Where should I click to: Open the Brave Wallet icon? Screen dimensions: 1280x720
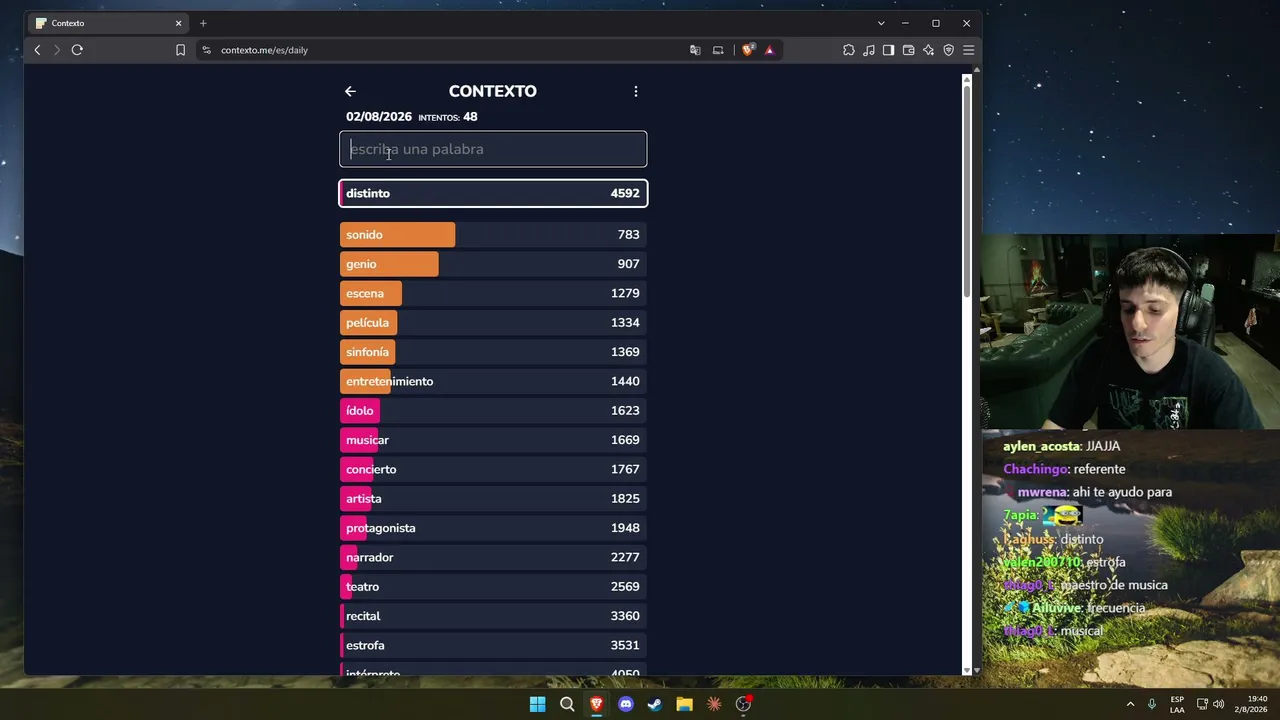pos(908,50)
